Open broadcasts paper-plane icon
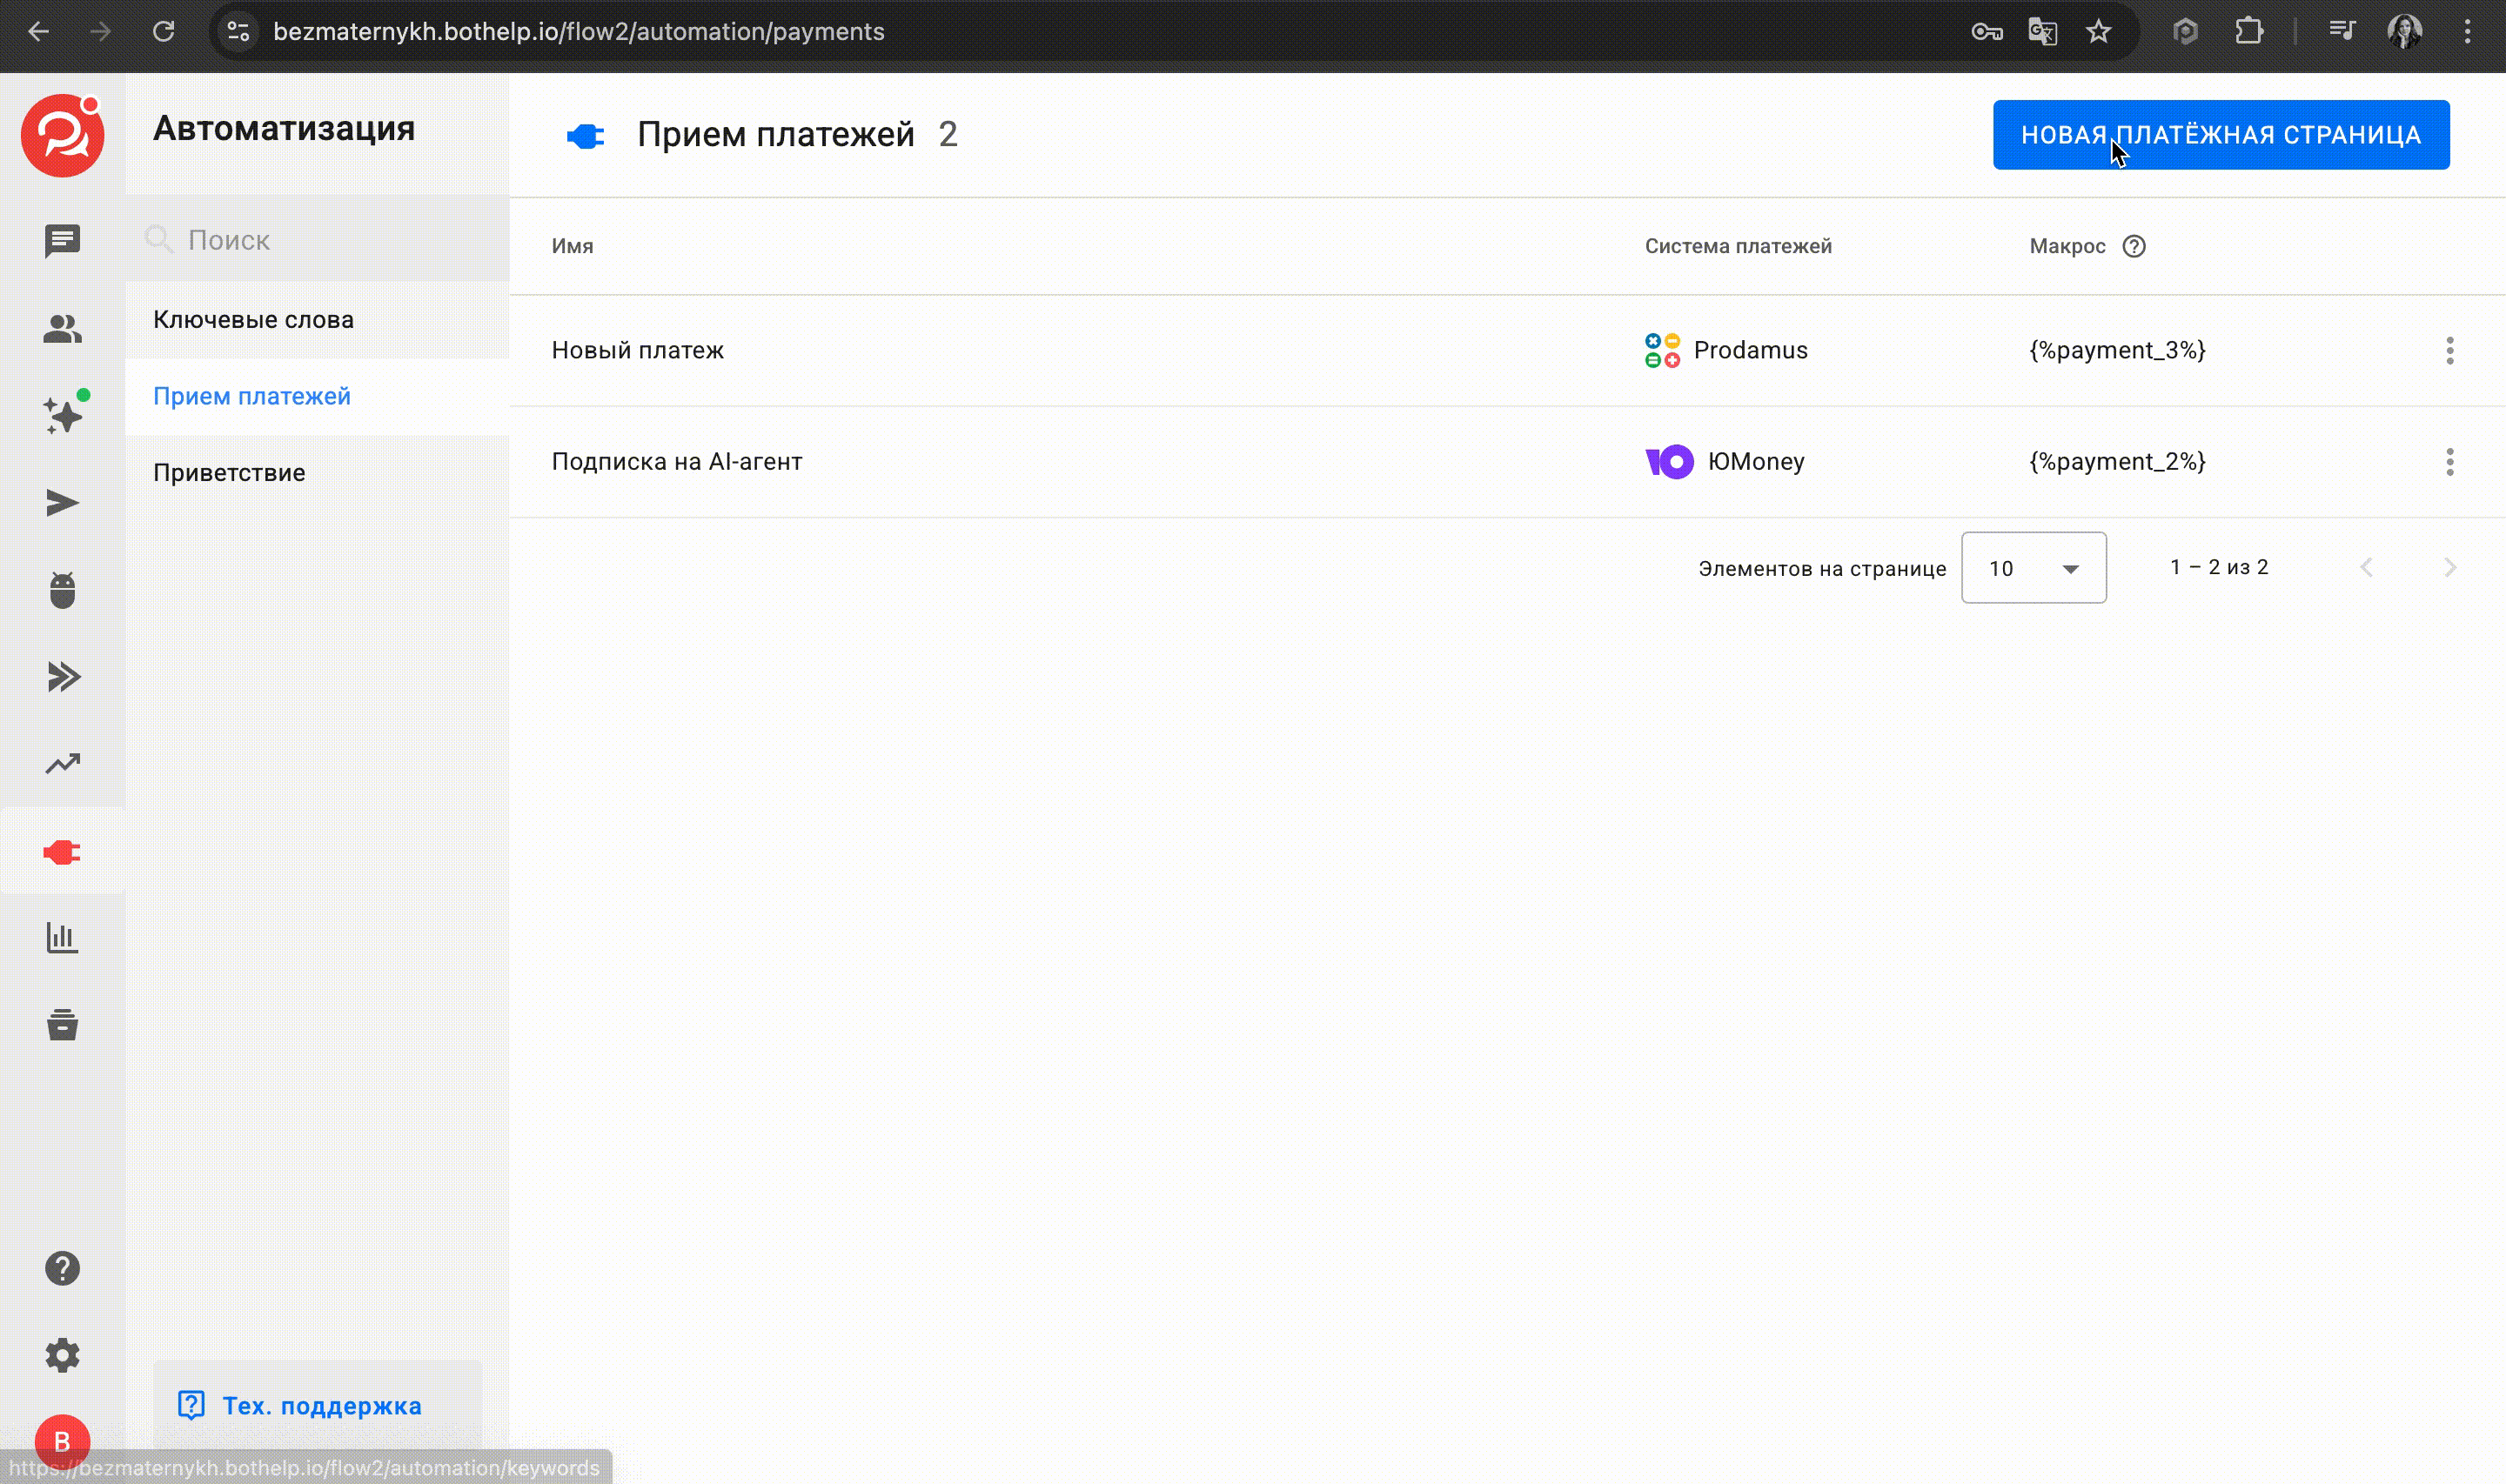Screen dimensions: 2506x1484 [x=62, y=503]
